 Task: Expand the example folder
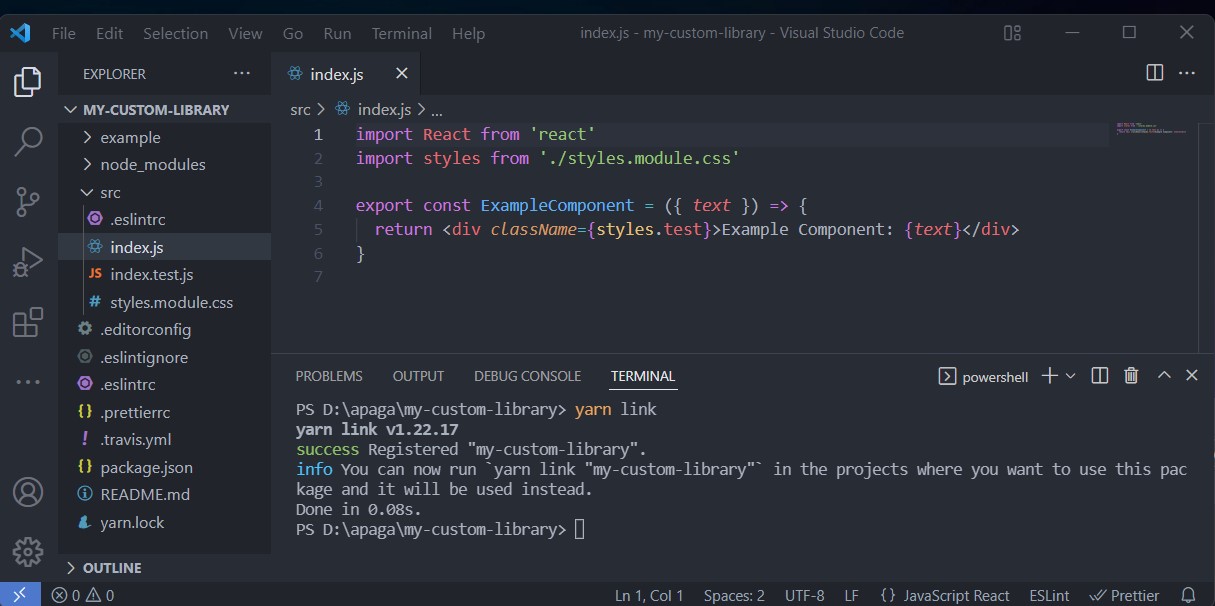[164, 137]
